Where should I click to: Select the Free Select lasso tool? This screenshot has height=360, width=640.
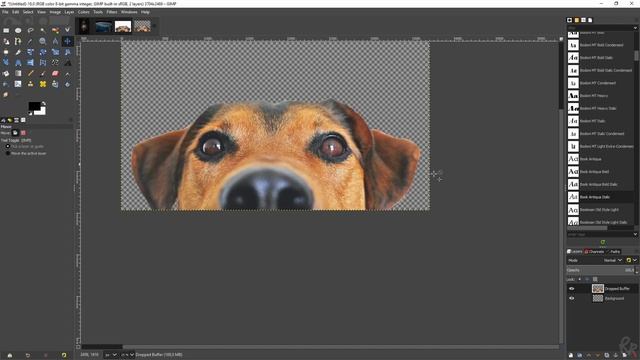30,30
